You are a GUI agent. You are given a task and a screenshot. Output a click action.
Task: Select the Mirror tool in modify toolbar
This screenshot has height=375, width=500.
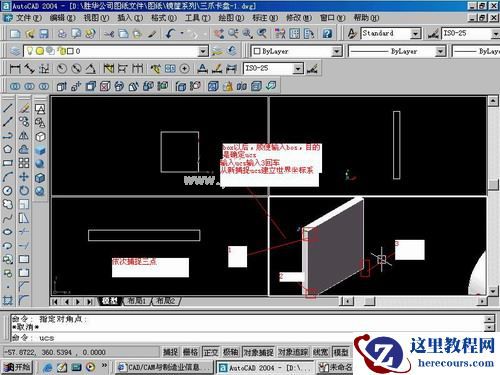(24, 136)
